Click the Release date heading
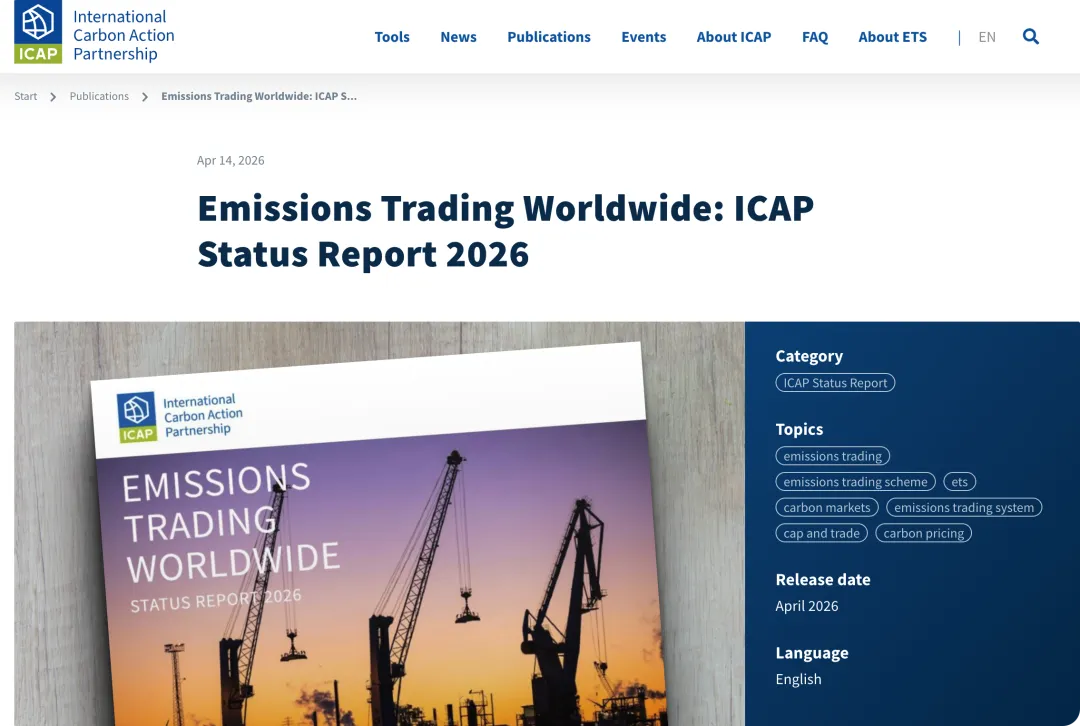This screenshot has width=1080, height=726. (x=822, y=580)
